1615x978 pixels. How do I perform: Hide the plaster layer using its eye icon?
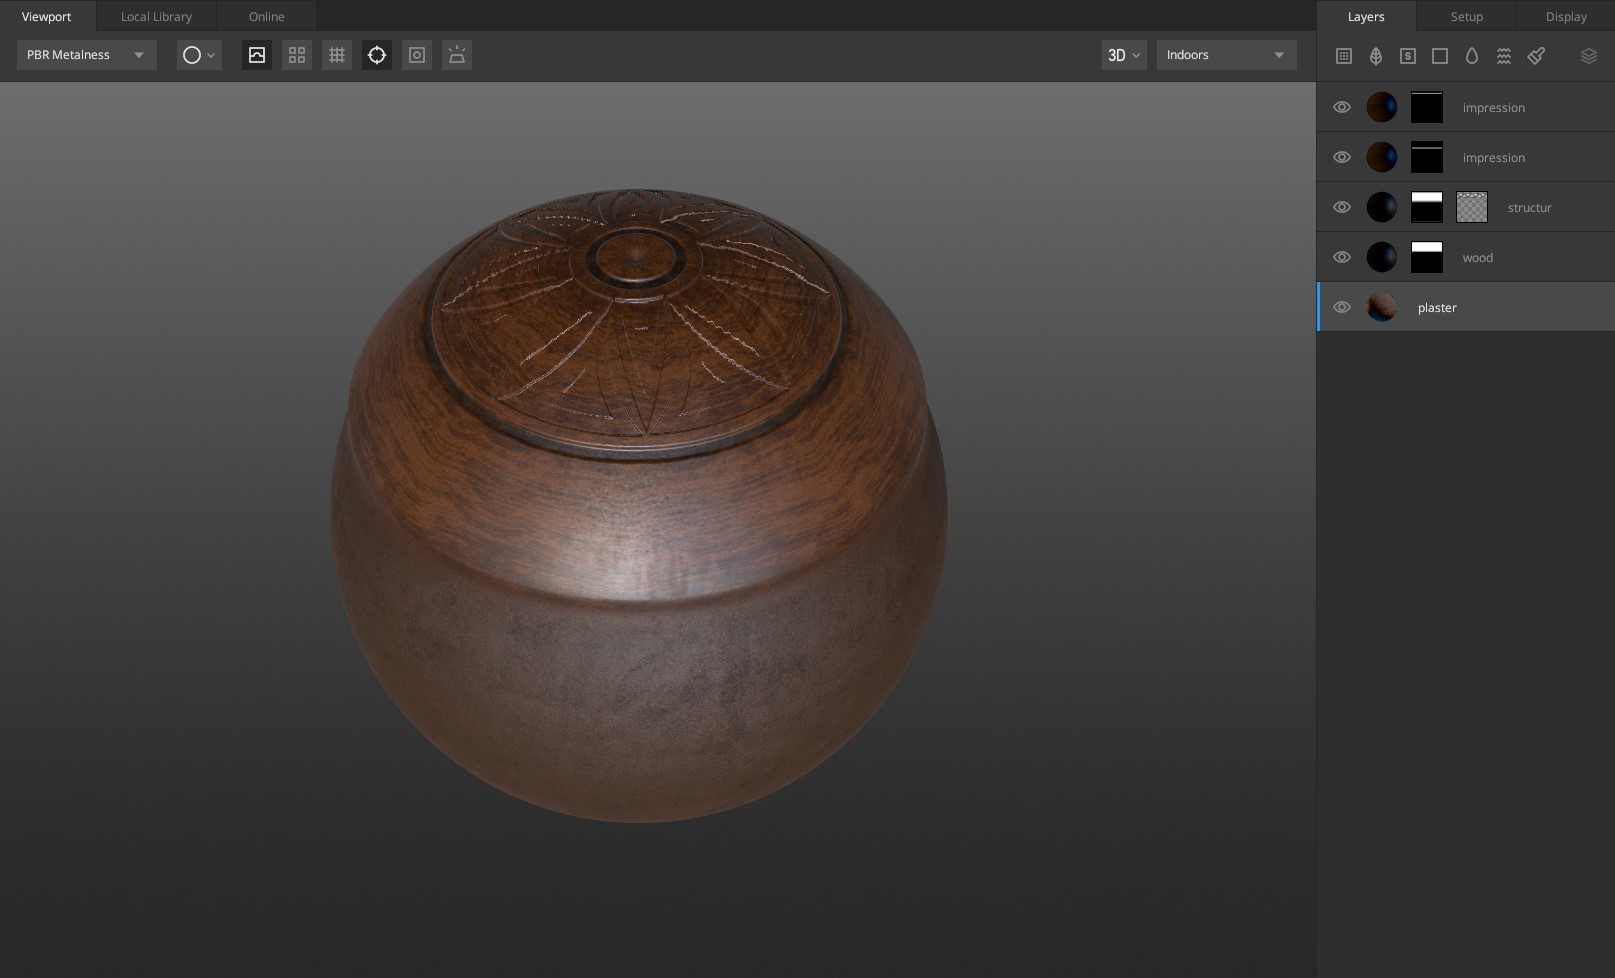point(1342,307)
